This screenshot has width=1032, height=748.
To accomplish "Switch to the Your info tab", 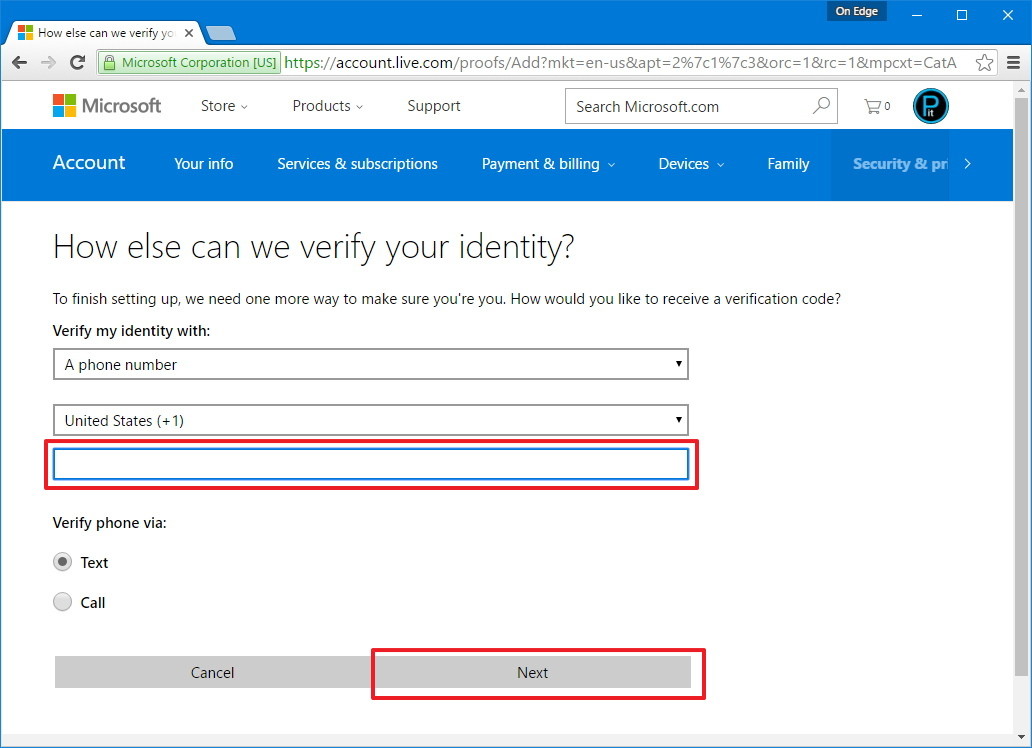I will (x=203, y=164).
